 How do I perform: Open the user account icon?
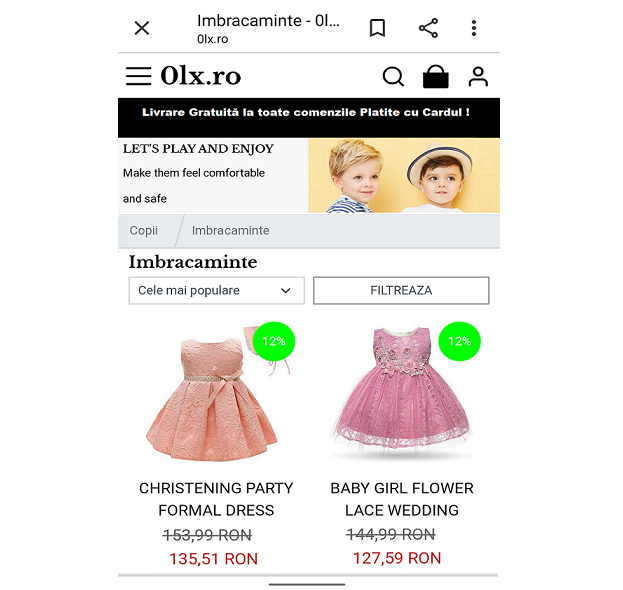point(478,77)
